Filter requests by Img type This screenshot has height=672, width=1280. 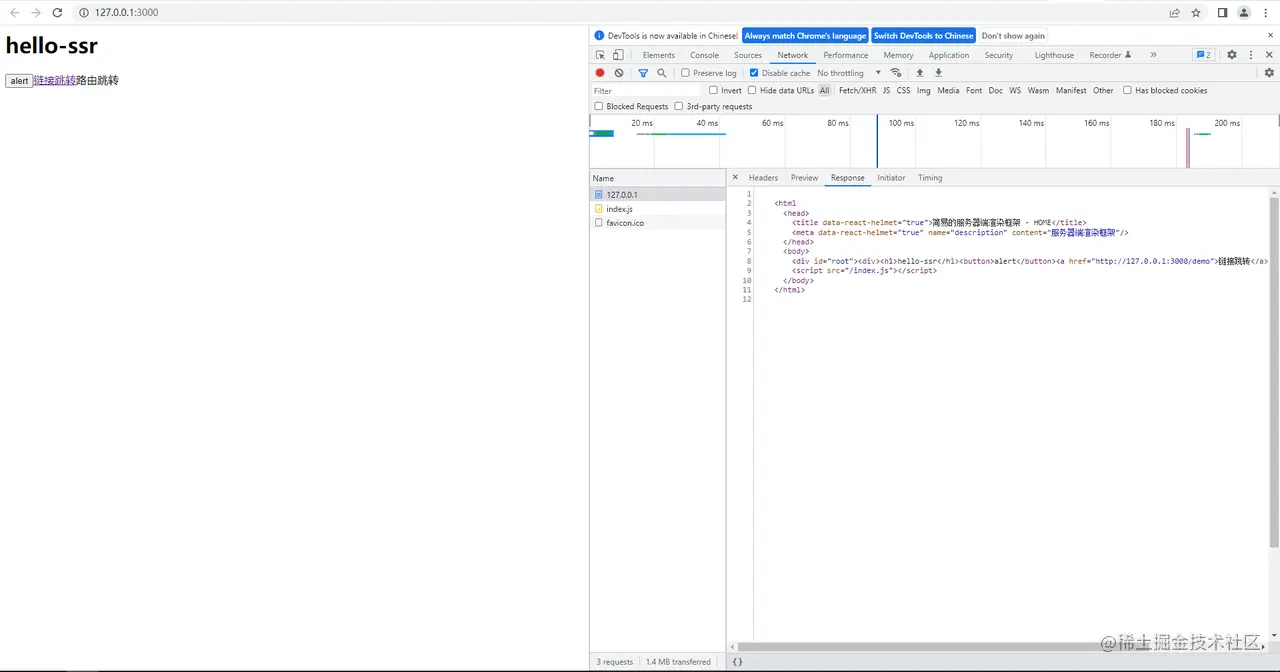[x=923, y=90]
